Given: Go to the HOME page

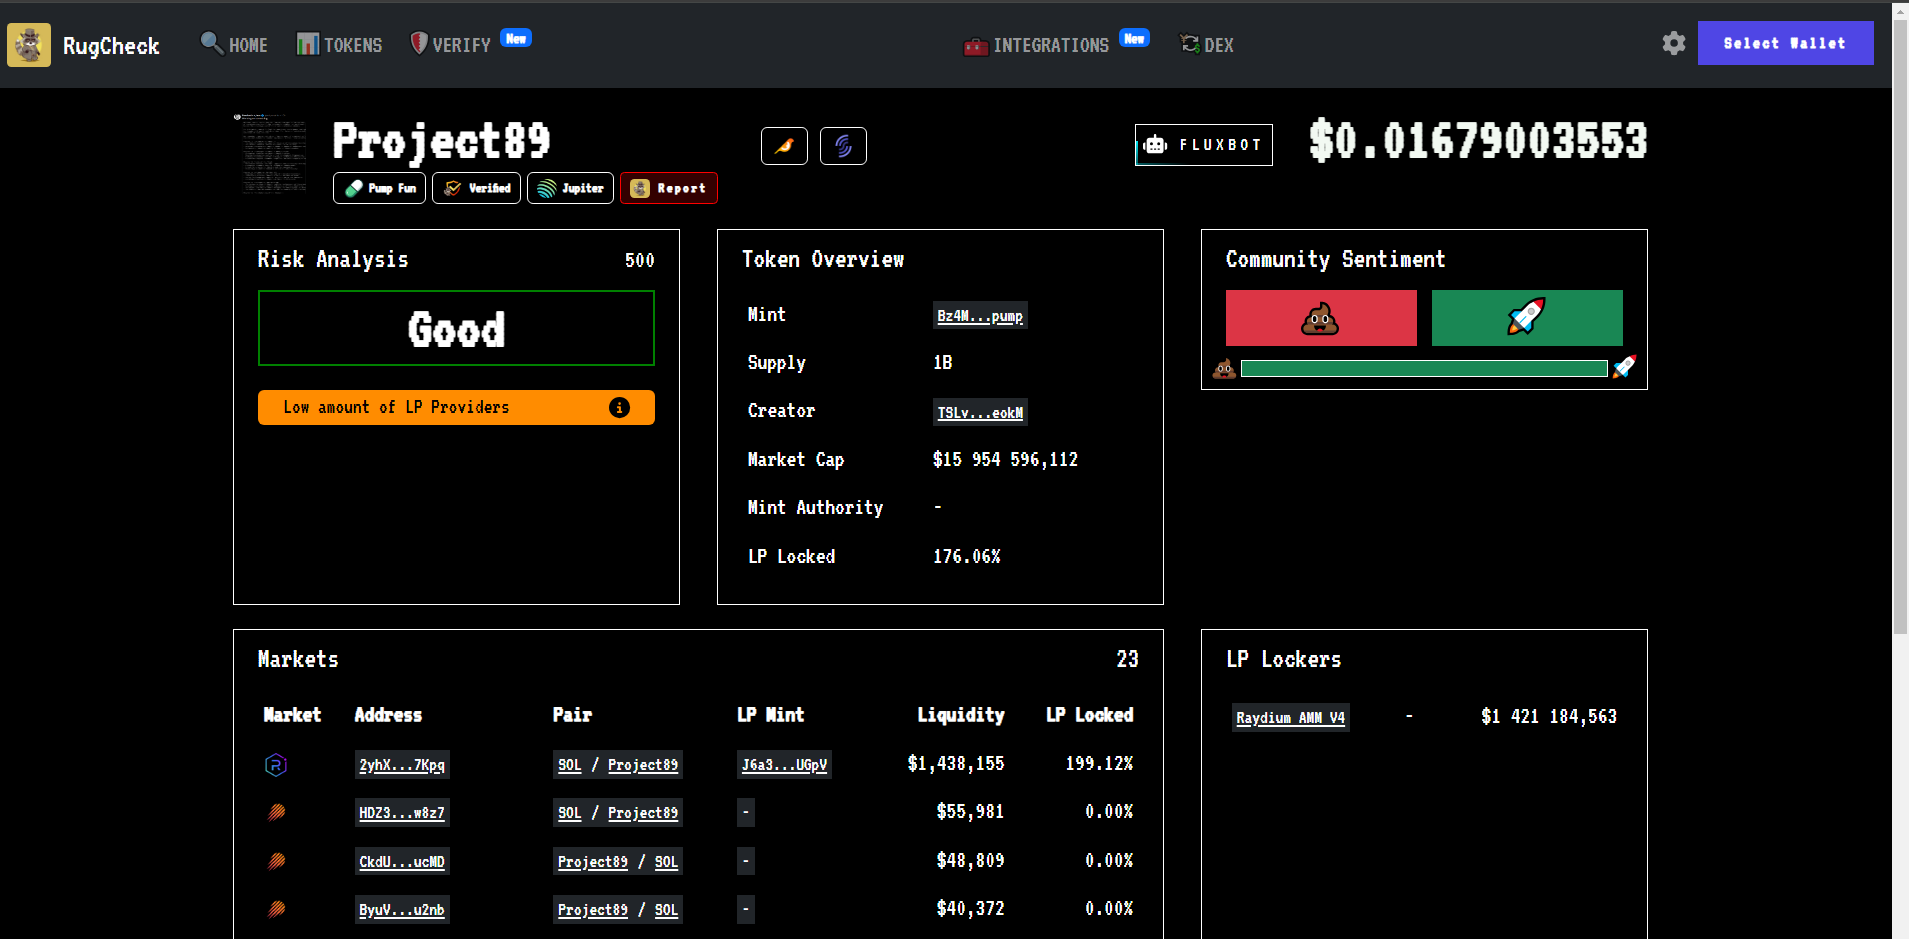Looking at the screenshot, I should click(234, 45).
